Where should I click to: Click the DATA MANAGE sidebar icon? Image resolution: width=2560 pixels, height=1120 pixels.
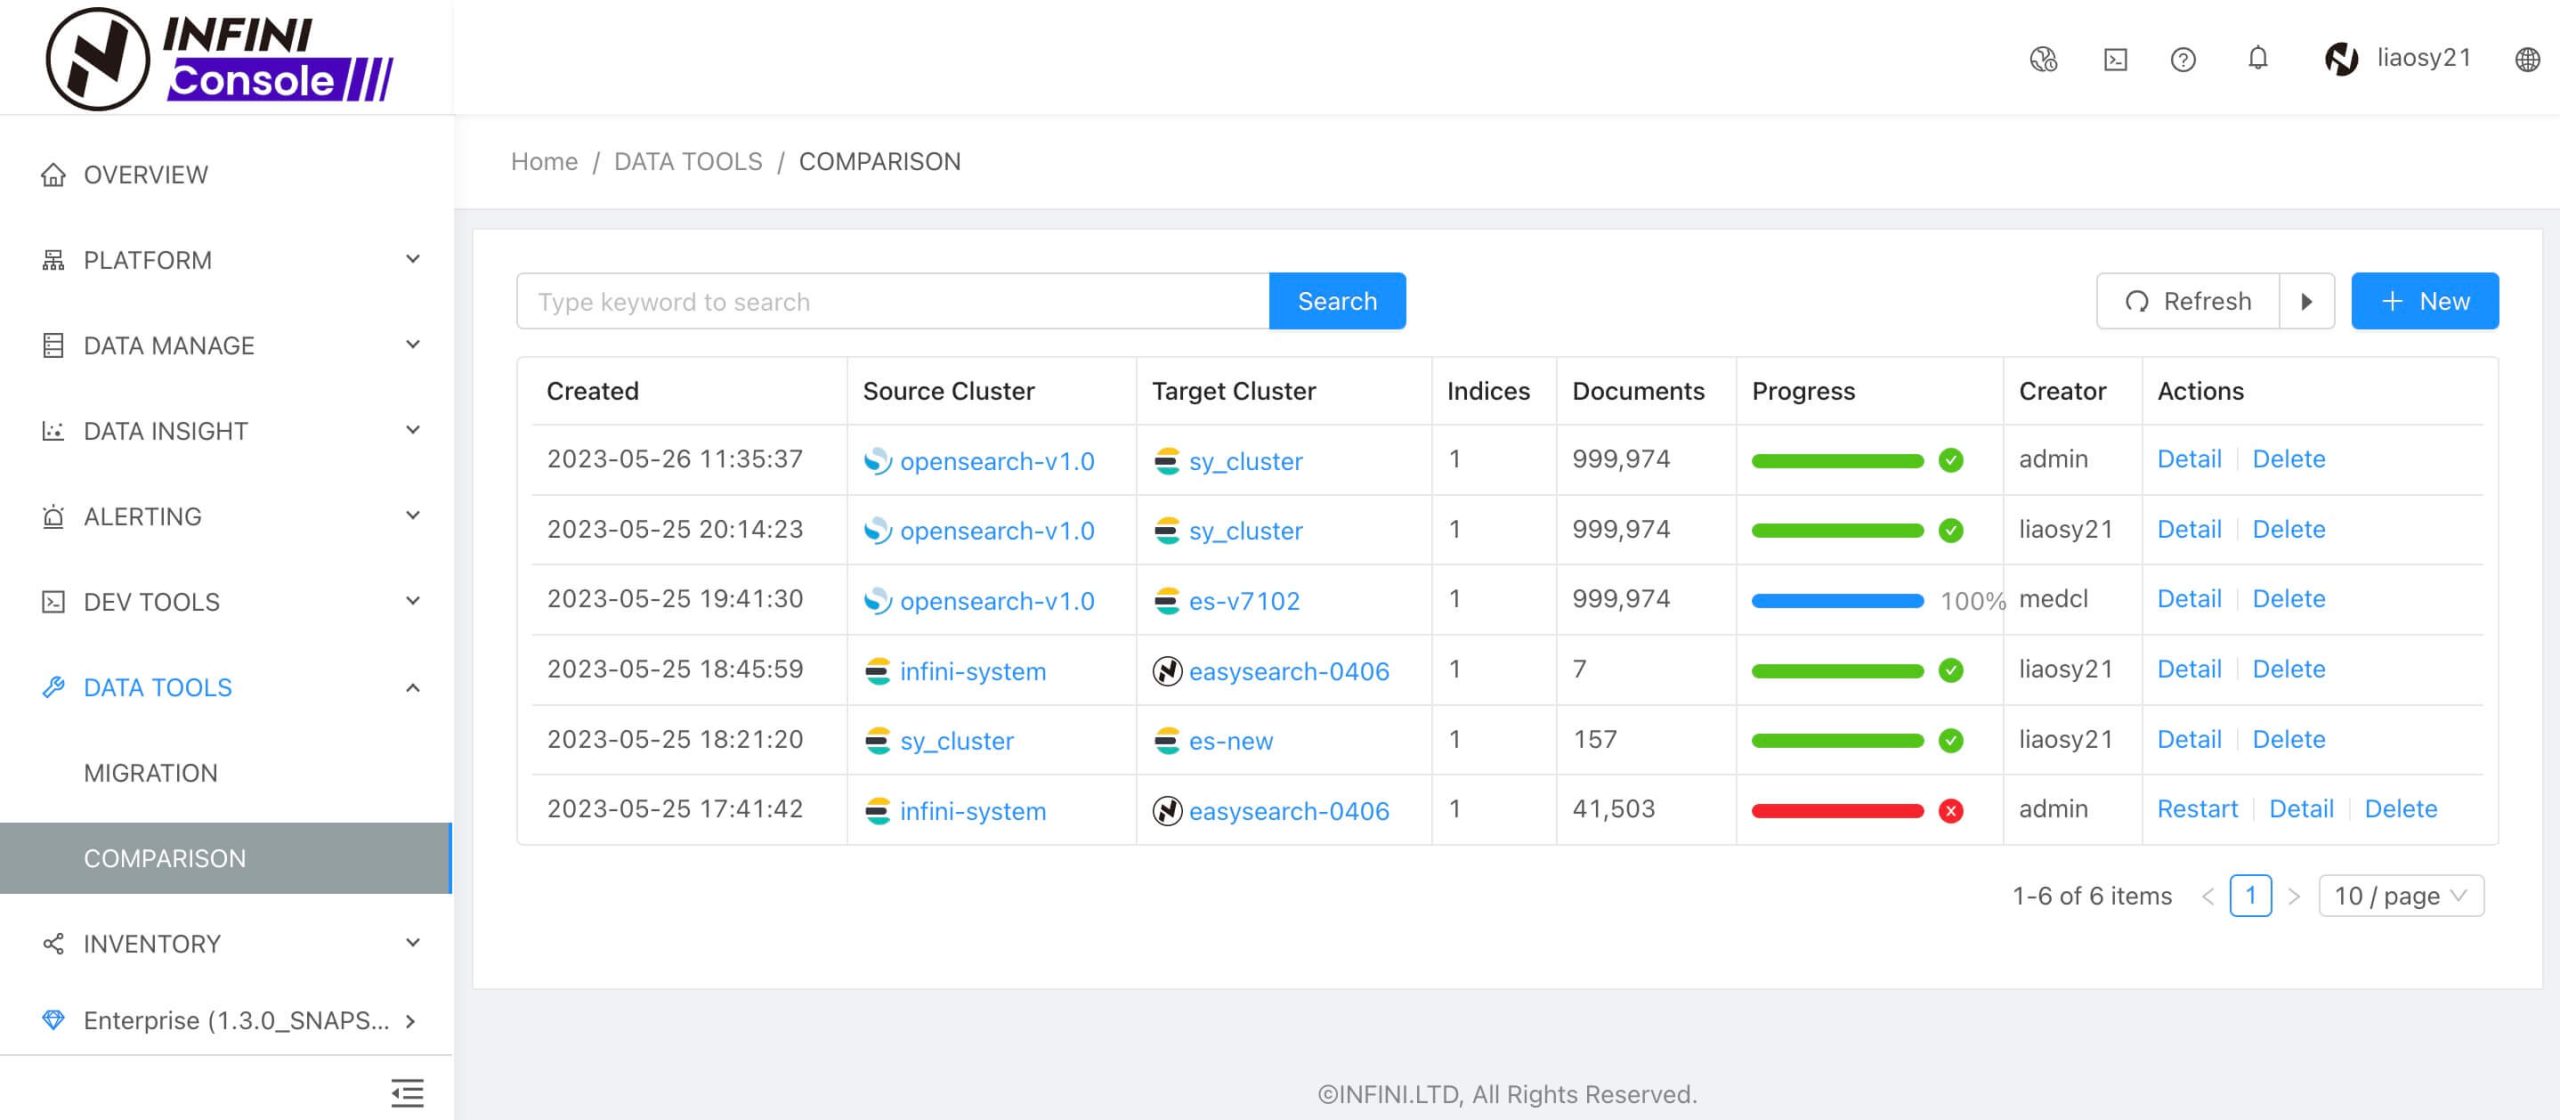tap(53, 346)
